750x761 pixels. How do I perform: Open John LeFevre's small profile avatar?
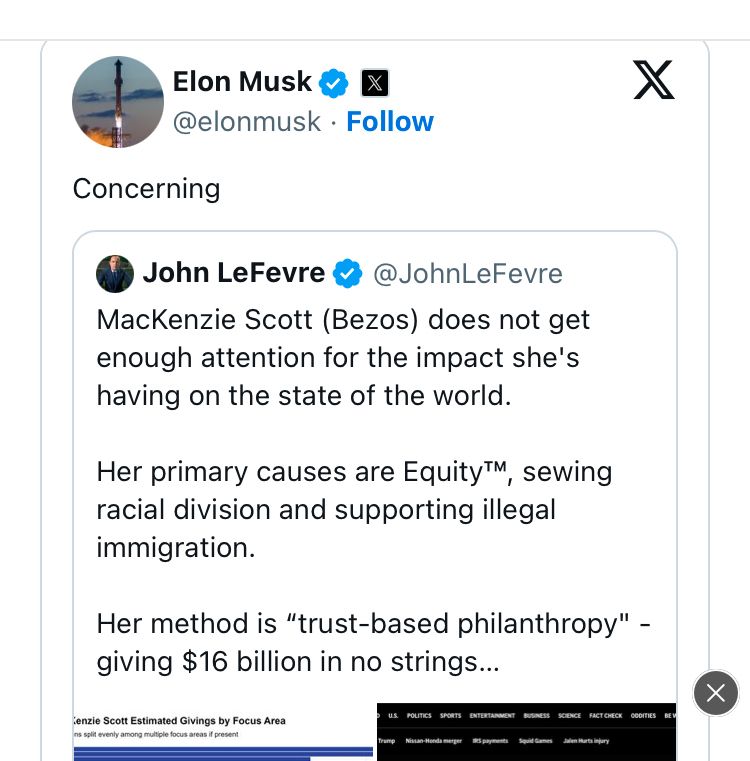tap(115, 274)
